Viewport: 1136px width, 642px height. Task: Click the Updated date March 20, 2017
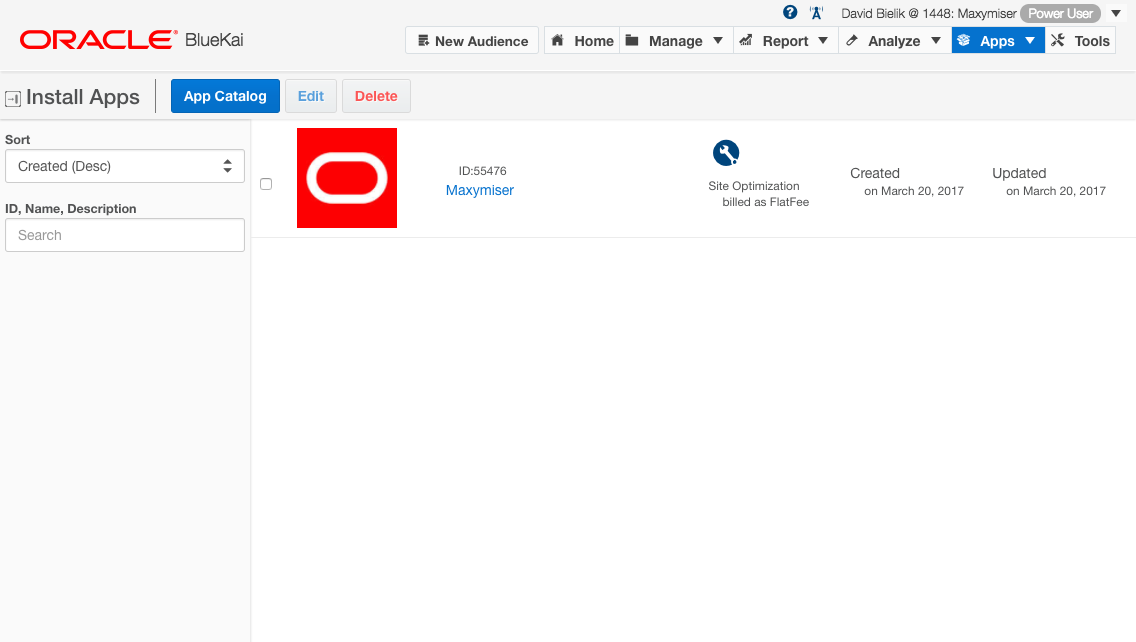coord(1056,191)
